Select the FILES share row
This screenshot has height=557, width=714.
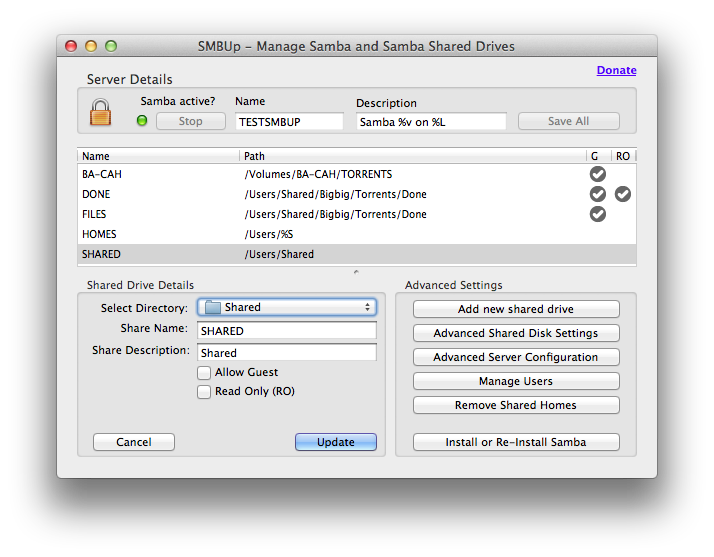coord(357,214)
